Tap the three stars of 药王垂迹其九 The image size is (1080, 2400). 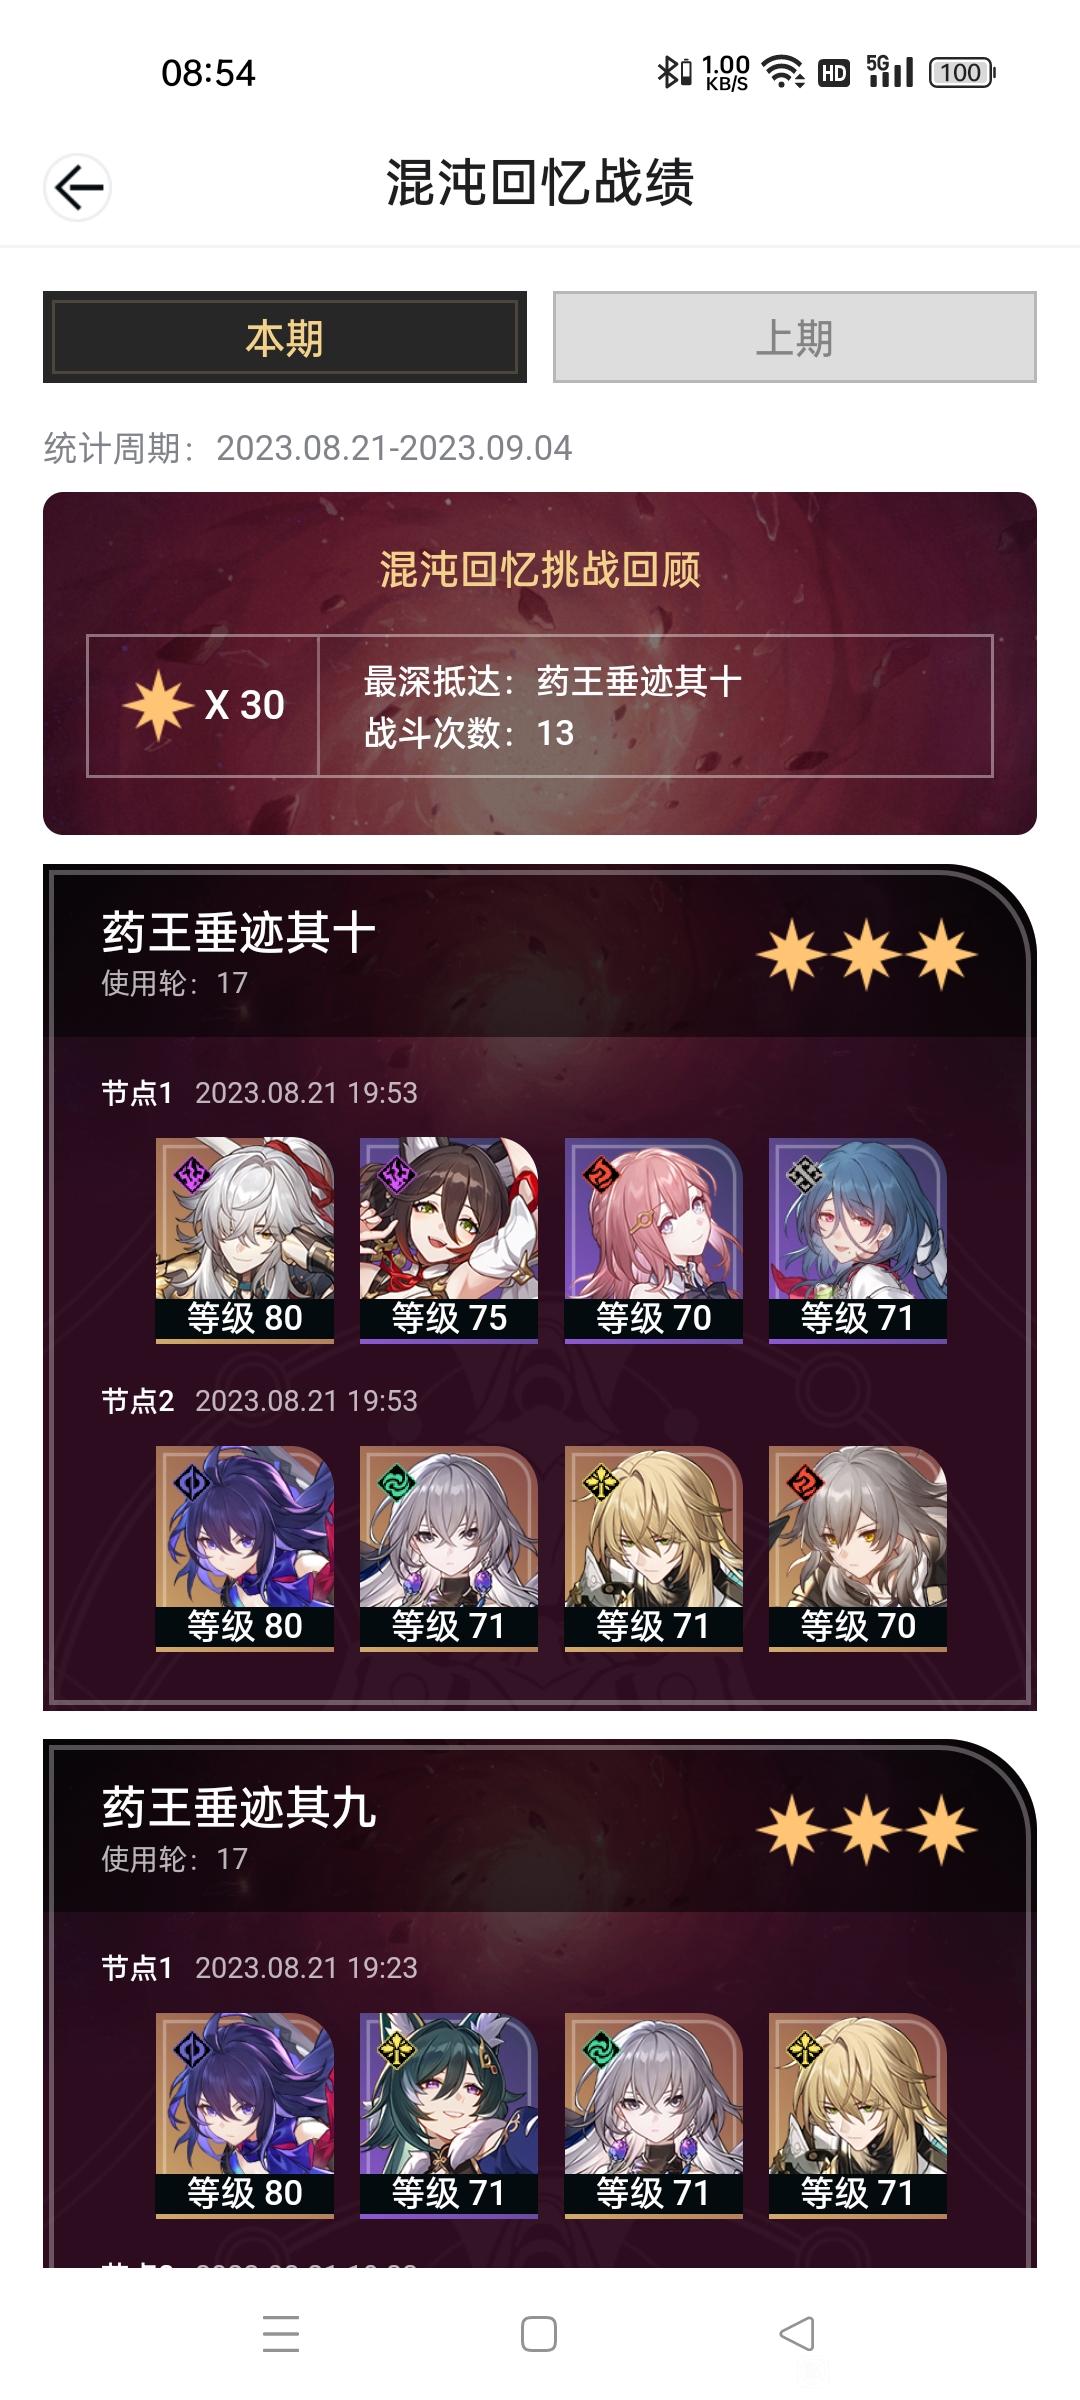click(867, 1830)
